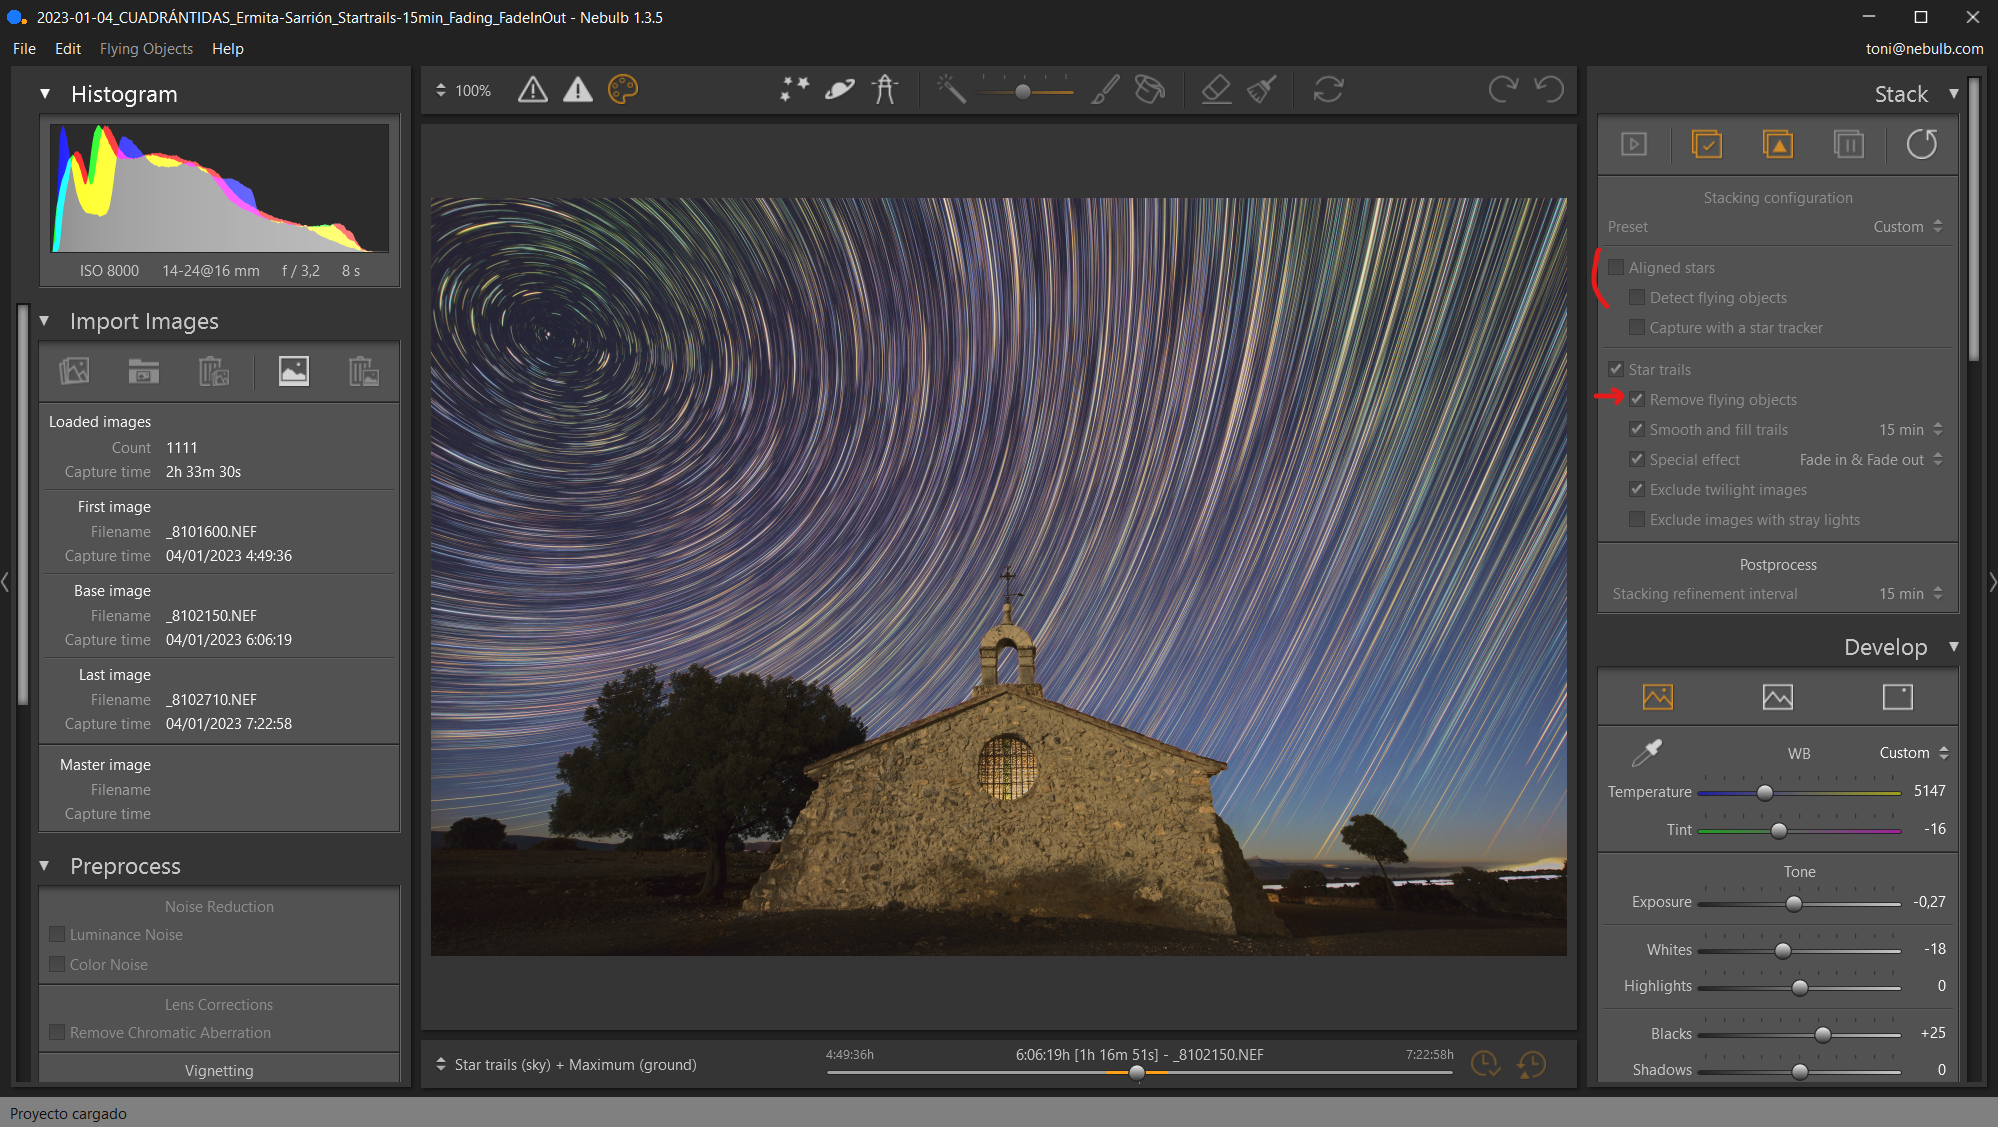Click the stack triangle icon
This screenshot has height=1127, width=1998.
(1778, 145)
